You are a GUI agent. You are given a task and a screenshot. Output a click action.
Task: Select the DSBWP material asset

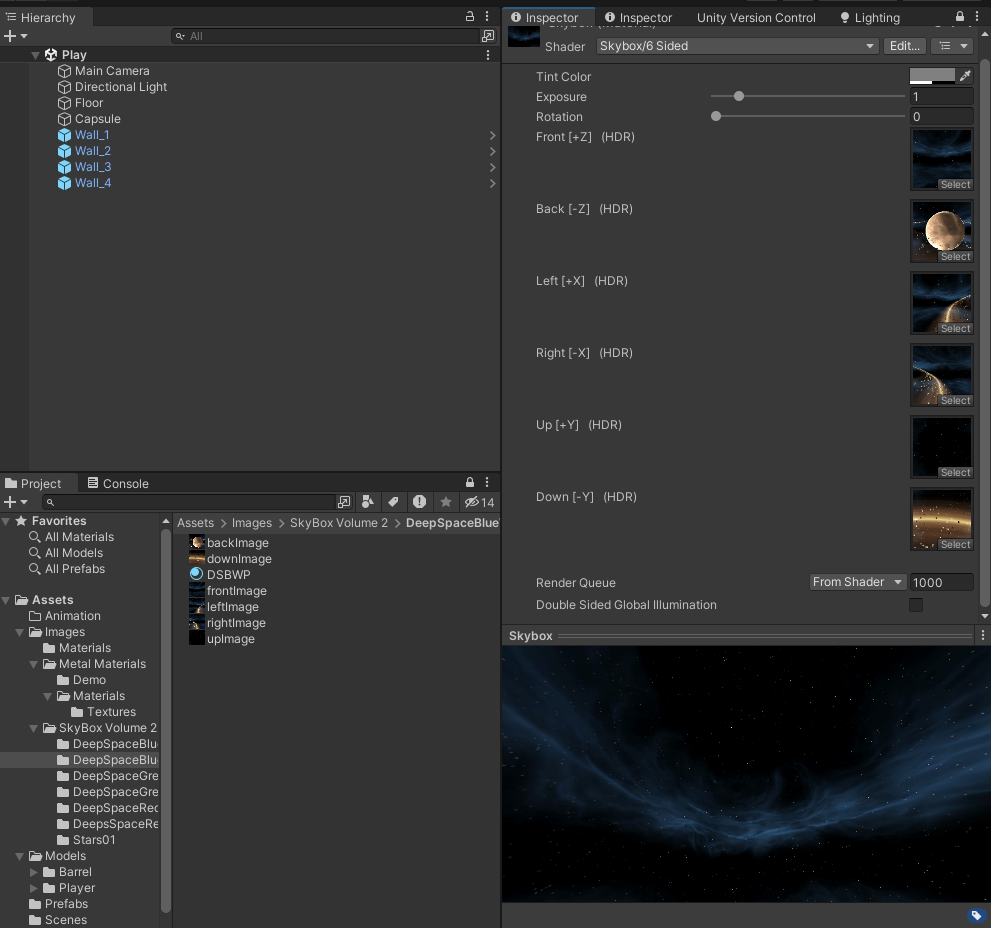pyautogui.click(x=228, y=575)
